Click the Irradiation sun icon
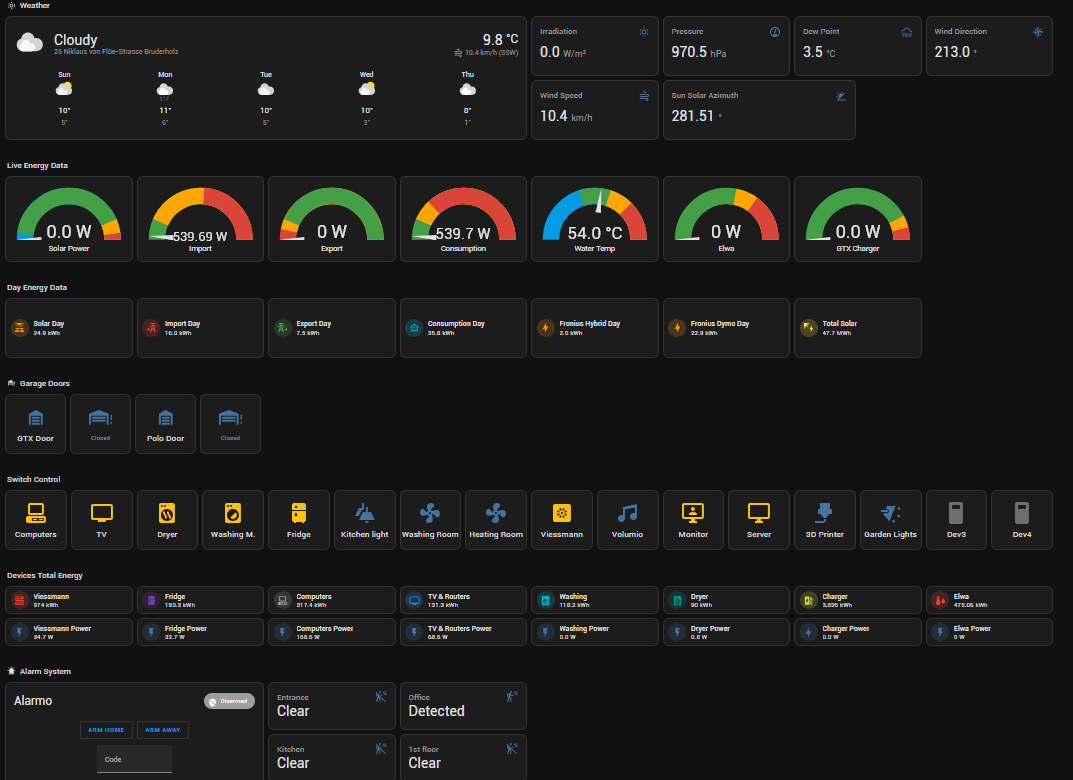The image size is (1073, 780). (x=644, y=32)
